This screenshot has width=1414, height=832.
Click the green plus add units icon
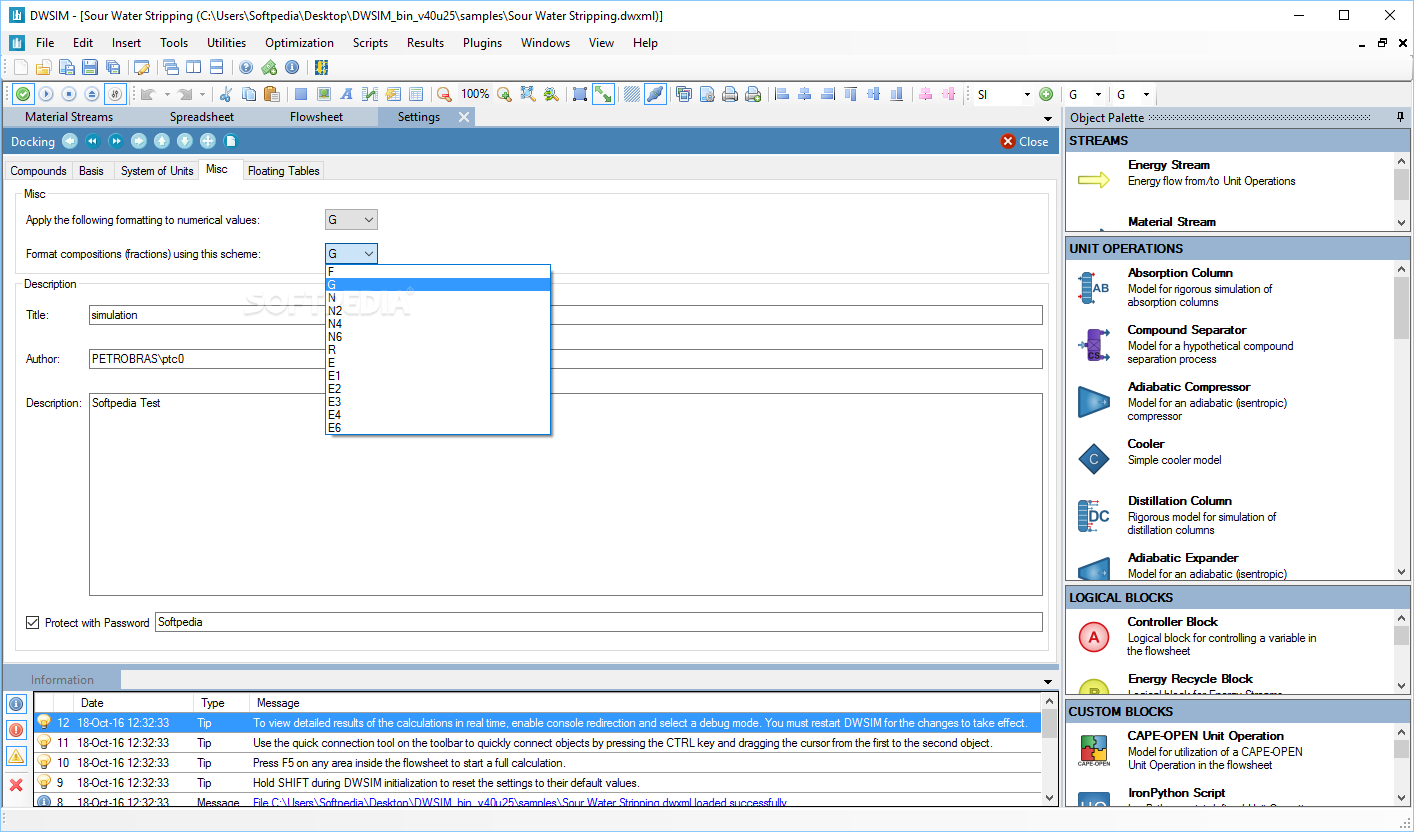pyautogui.click(x=1046, y=94)
